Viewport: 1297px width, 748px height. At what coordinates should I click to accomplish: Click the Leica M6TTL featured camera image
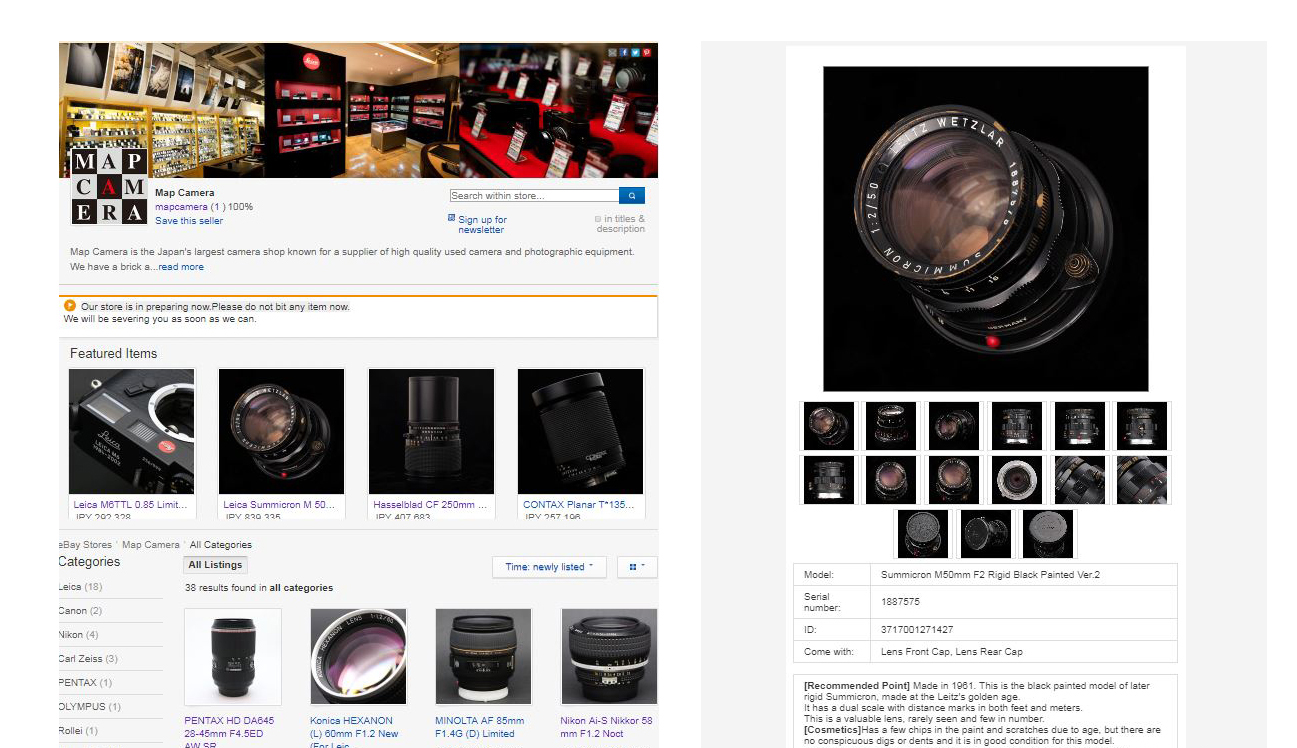pos(132,432)
